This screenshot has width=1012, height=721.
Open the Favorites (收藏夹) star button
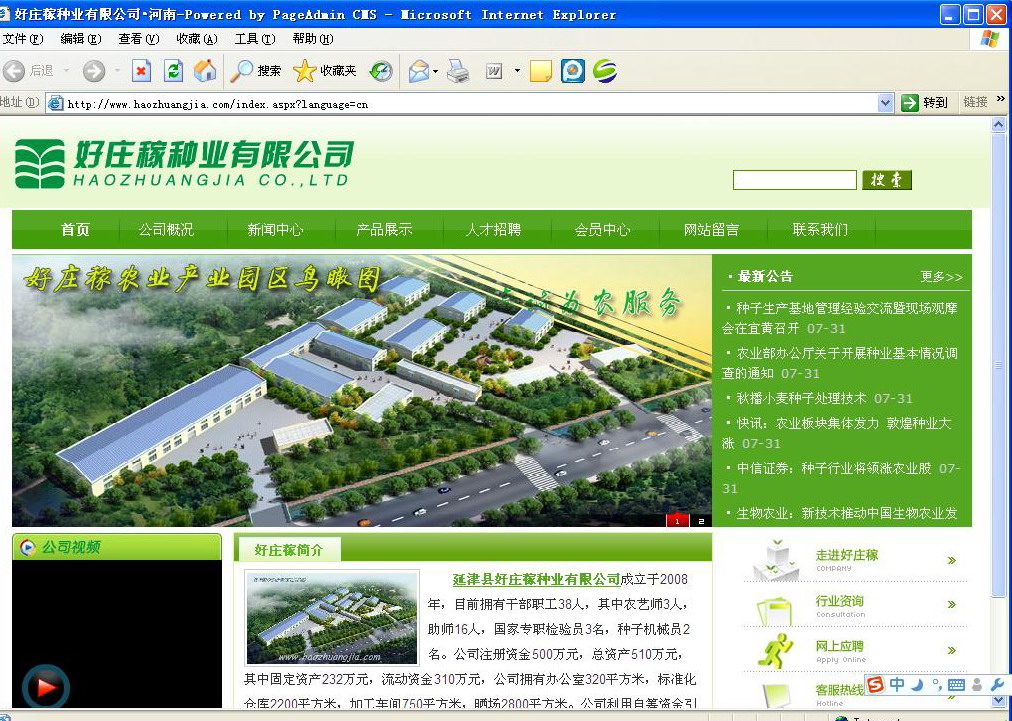click(325, 71)
